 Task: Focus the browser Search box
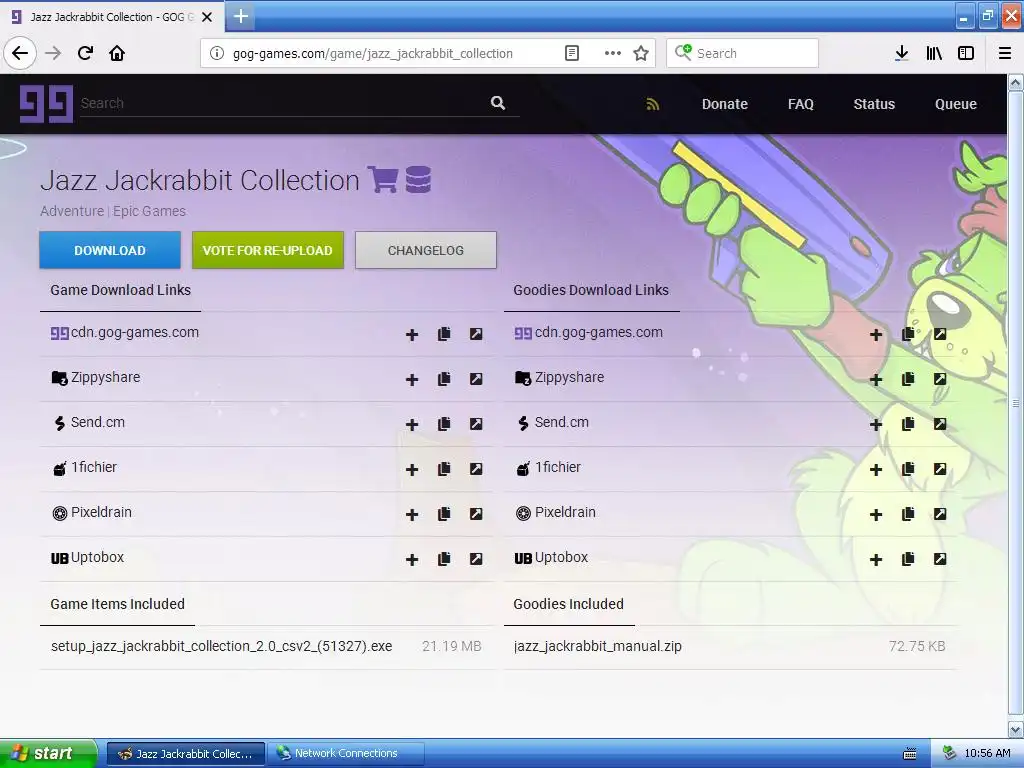(743, 53)
